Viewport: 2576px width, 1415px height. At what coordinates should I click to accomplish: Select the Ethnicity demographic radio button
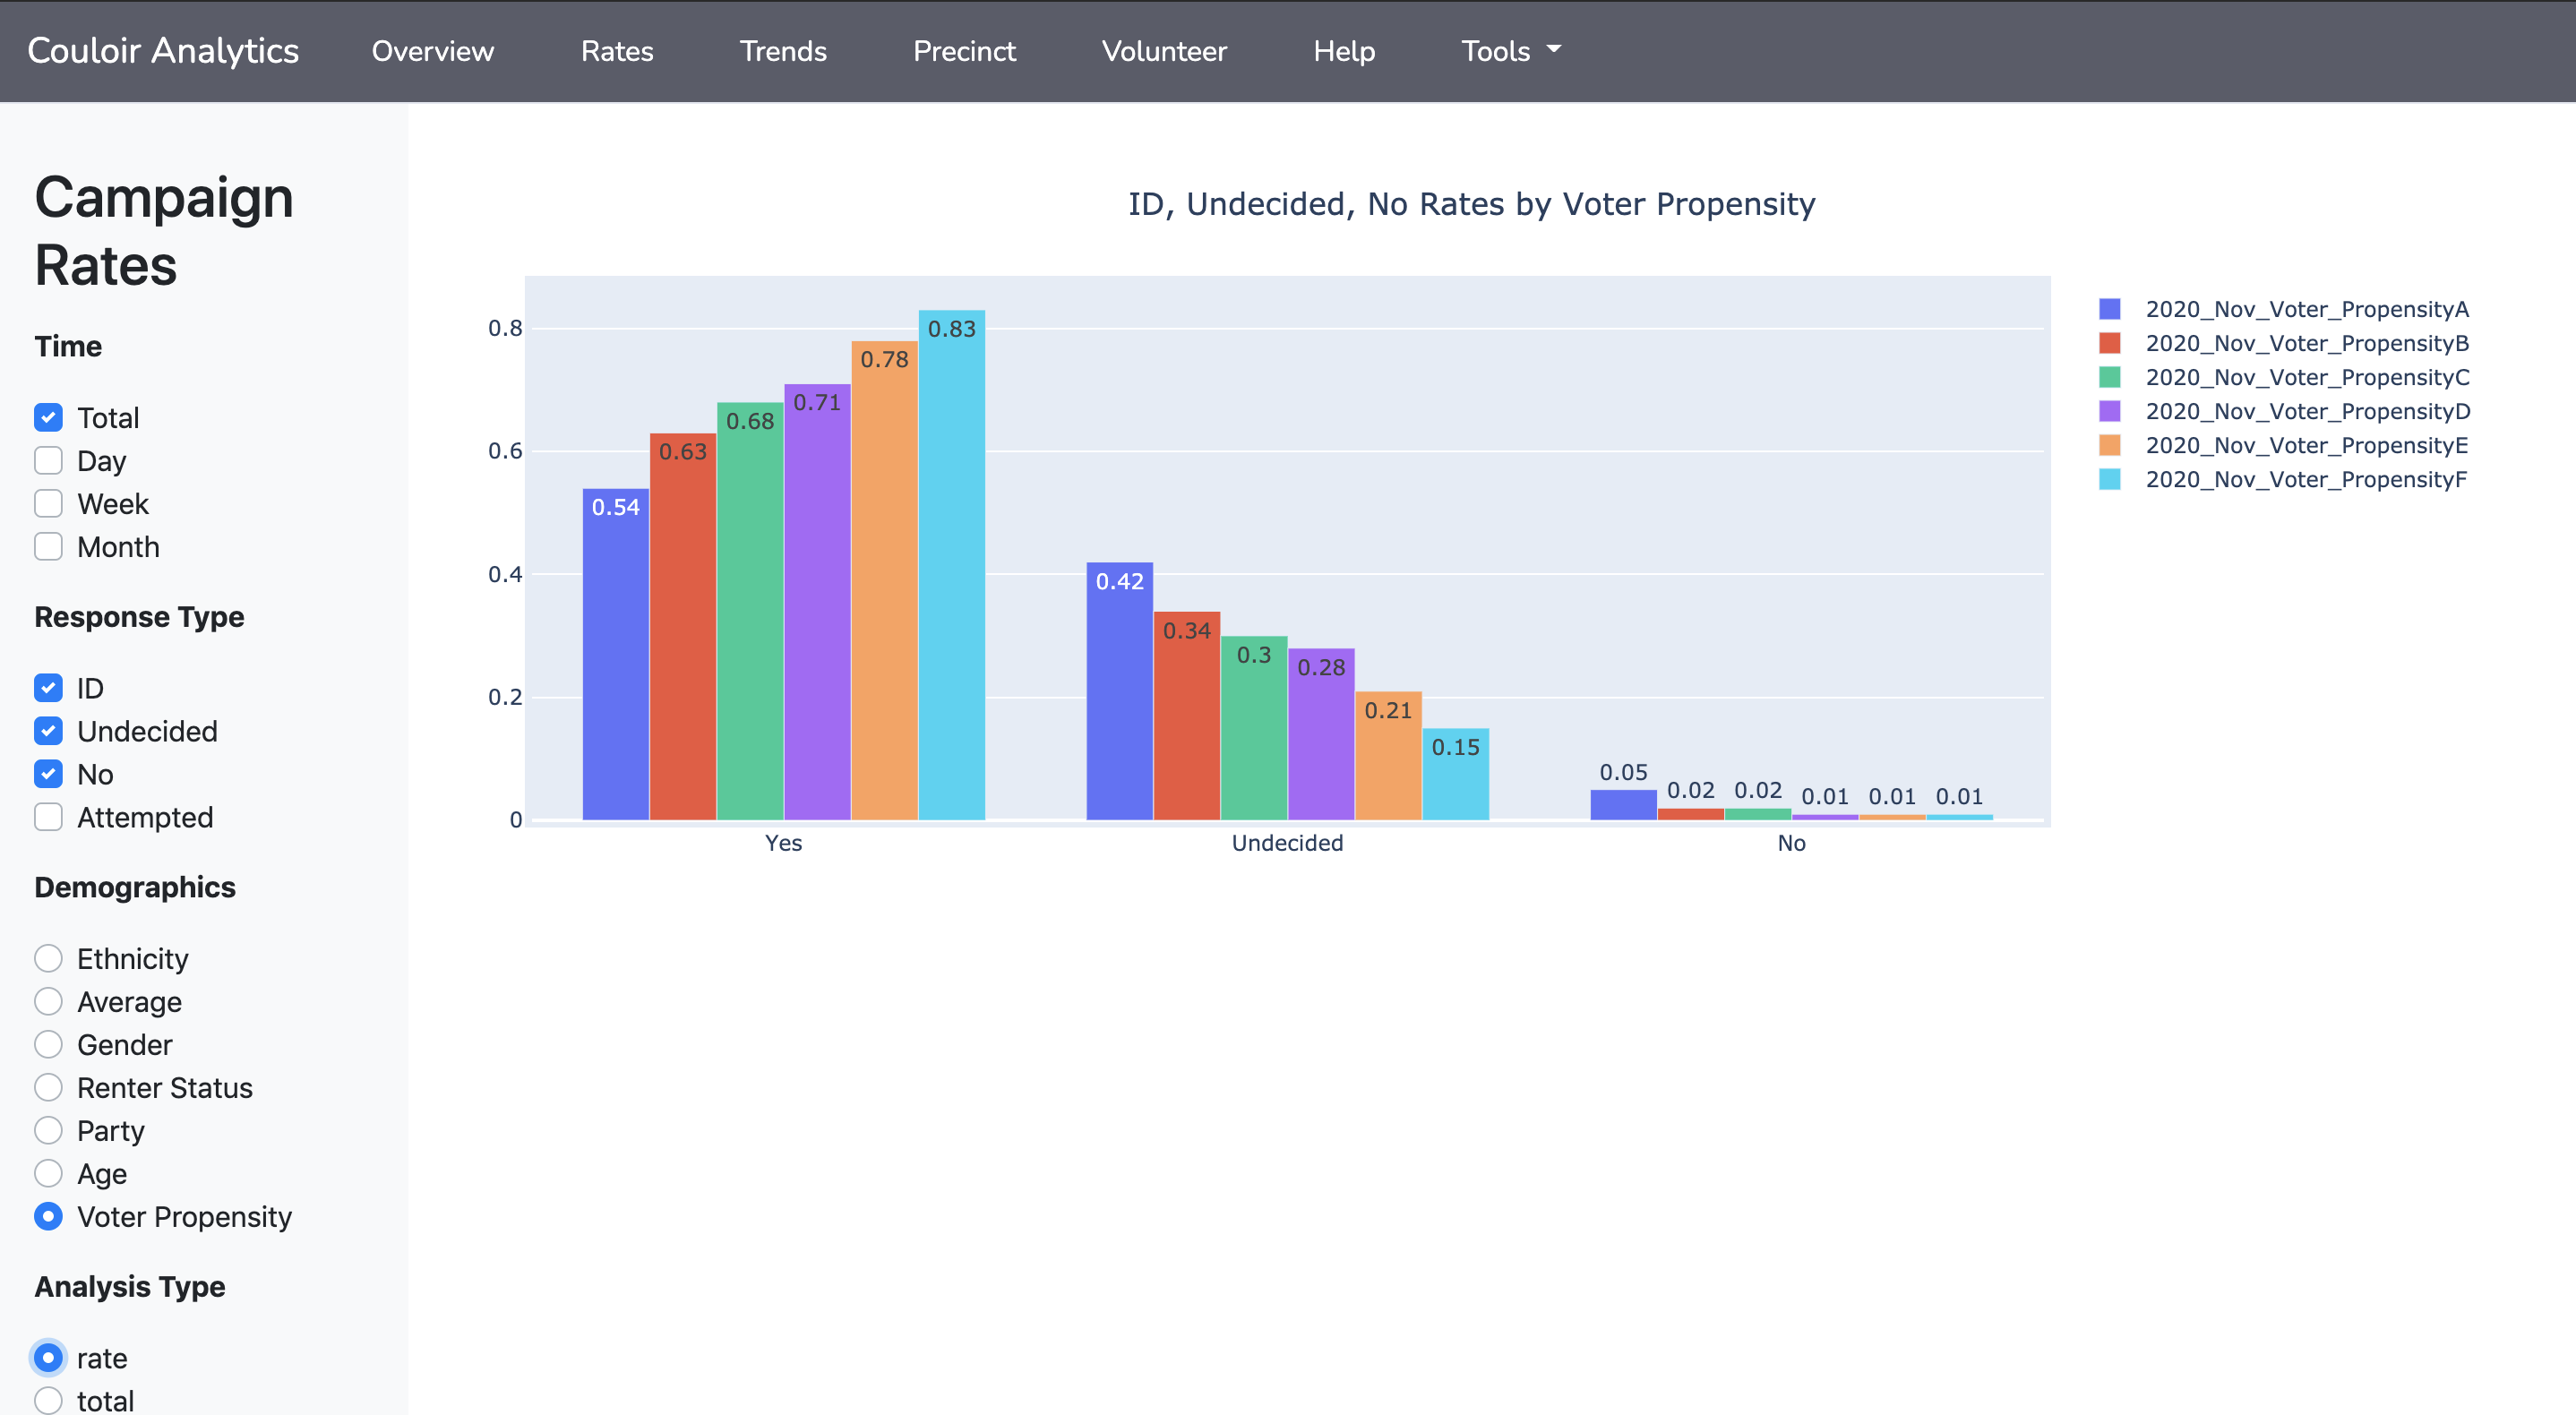[48, 959]
